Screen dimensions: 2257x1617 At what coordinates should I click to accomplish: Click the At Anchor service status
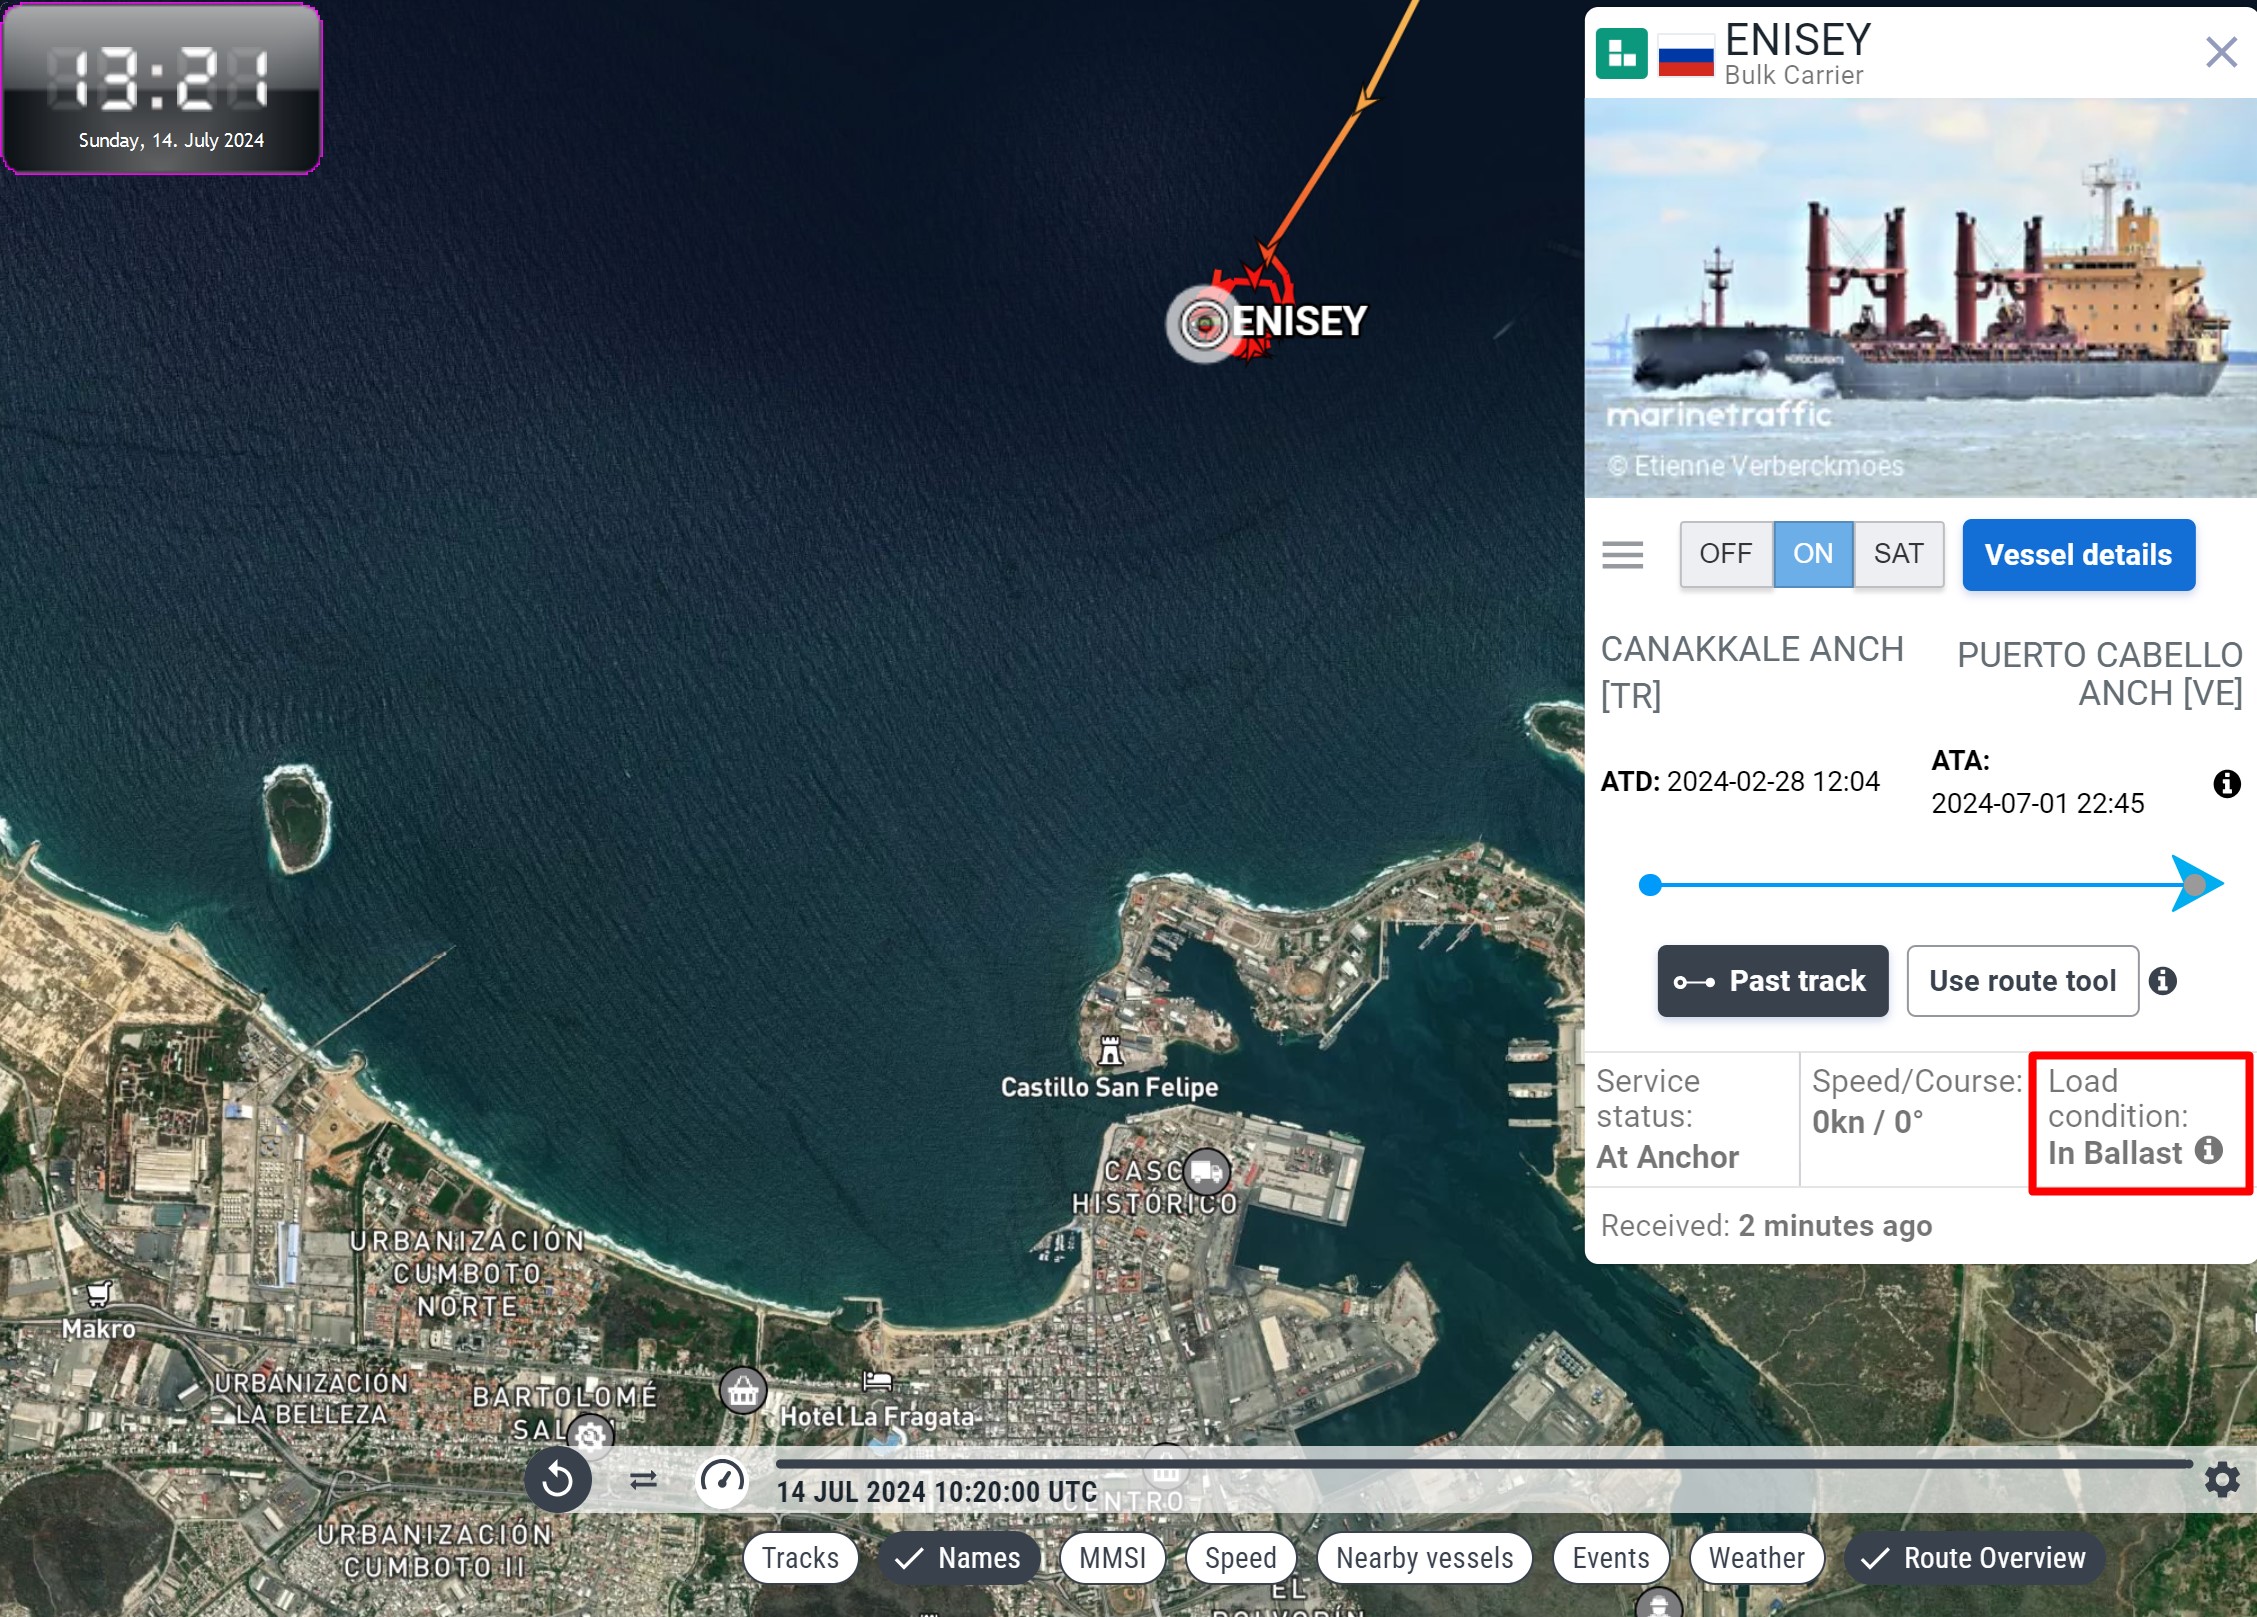pos(1667,1157)
